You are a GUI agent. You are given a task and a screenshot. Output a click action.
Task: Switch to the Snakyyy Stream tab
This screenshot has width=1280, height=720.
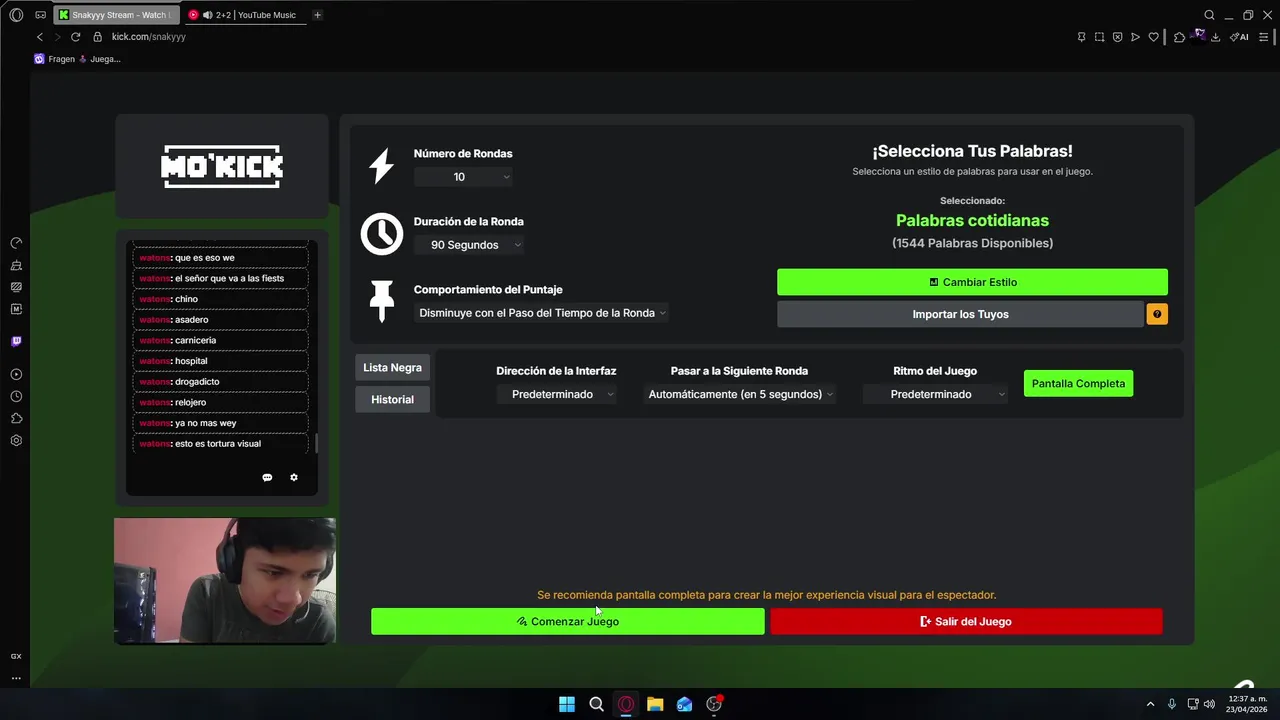117,15
